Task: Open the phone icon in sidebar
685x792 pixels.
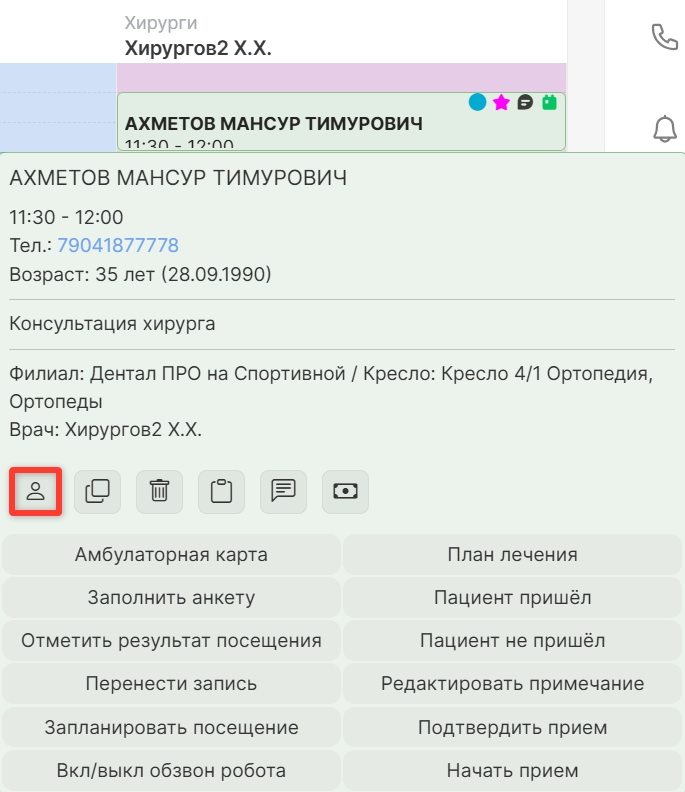Action: [x=664, y=37]
